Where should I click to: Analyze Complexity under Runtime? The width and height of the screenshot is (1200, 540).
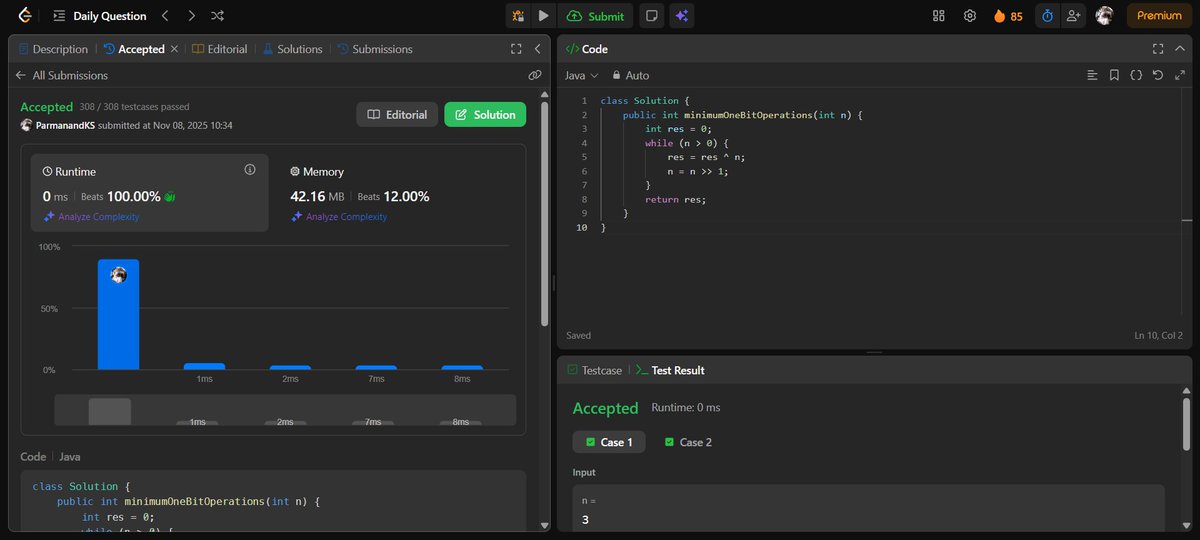(90, 217)
